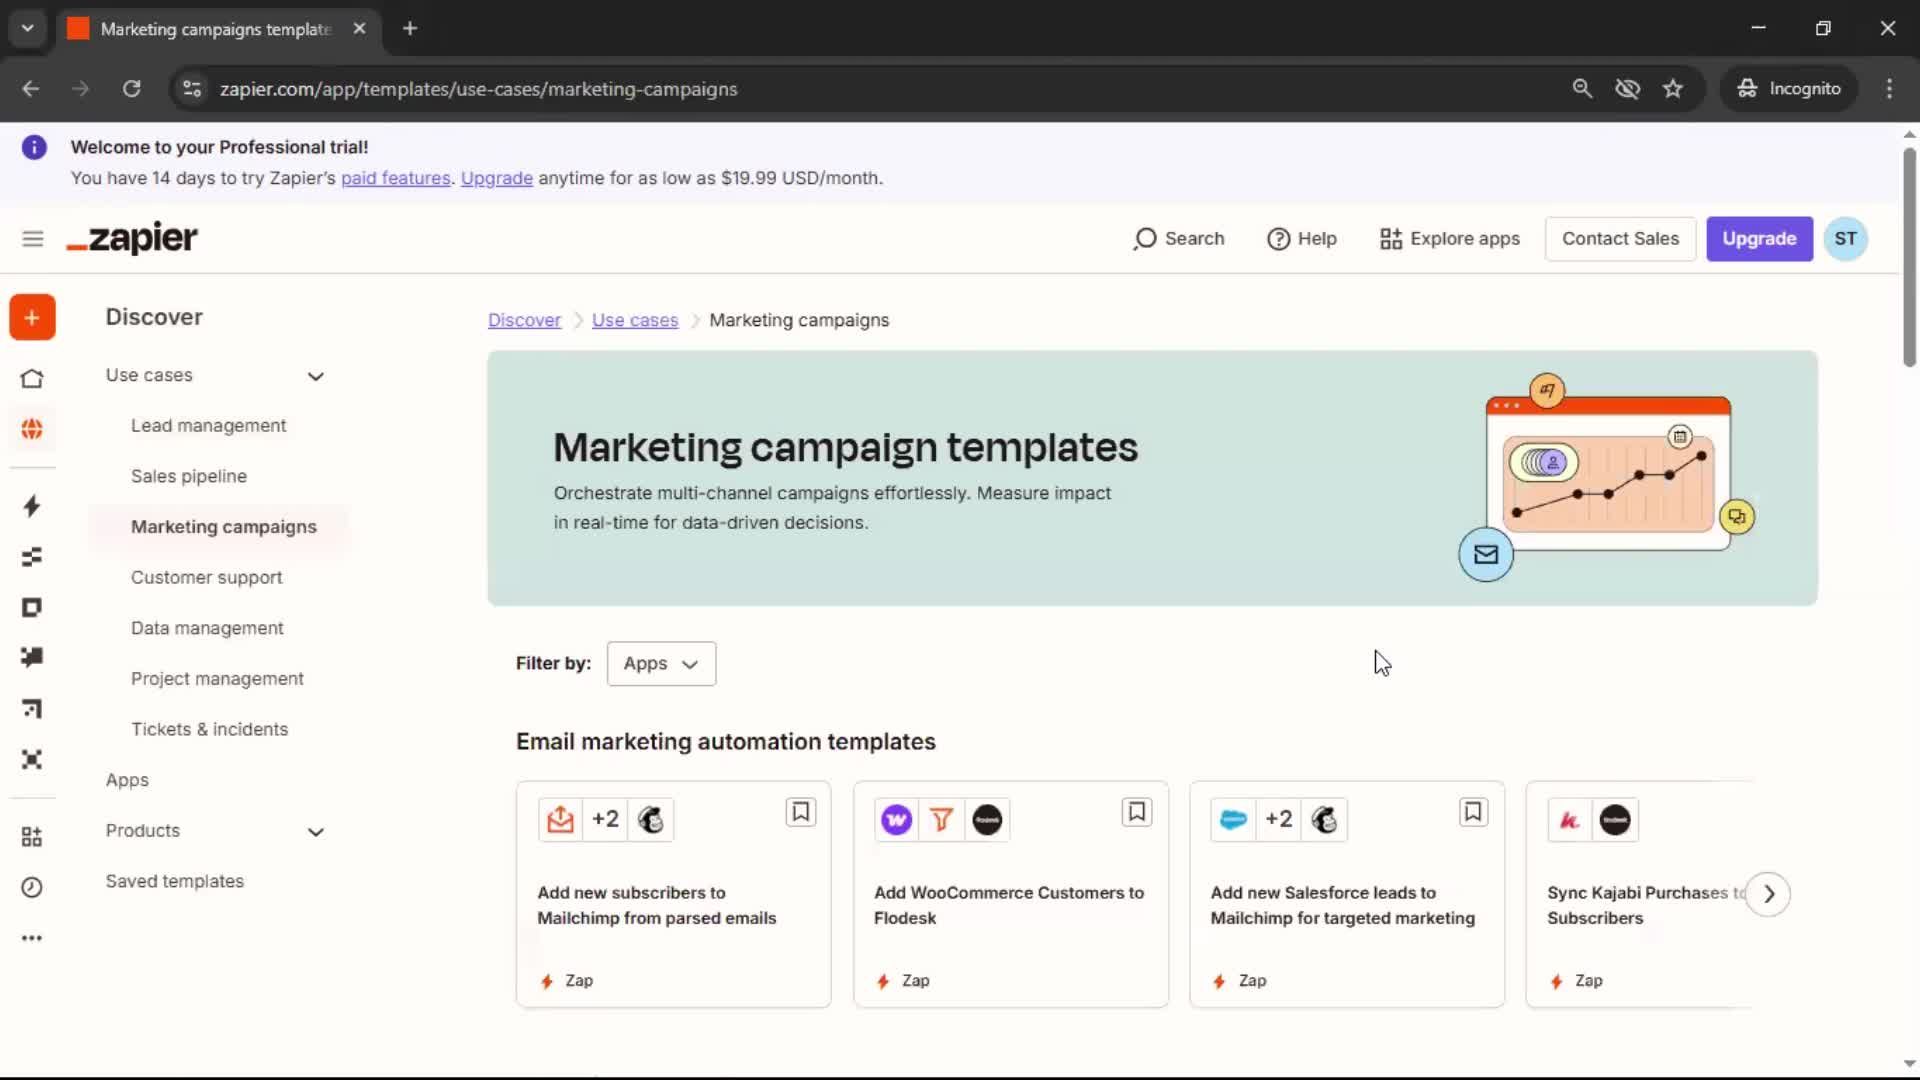Select Data management in sidebar
The image size is (1920, 1080).
point(207,628)
